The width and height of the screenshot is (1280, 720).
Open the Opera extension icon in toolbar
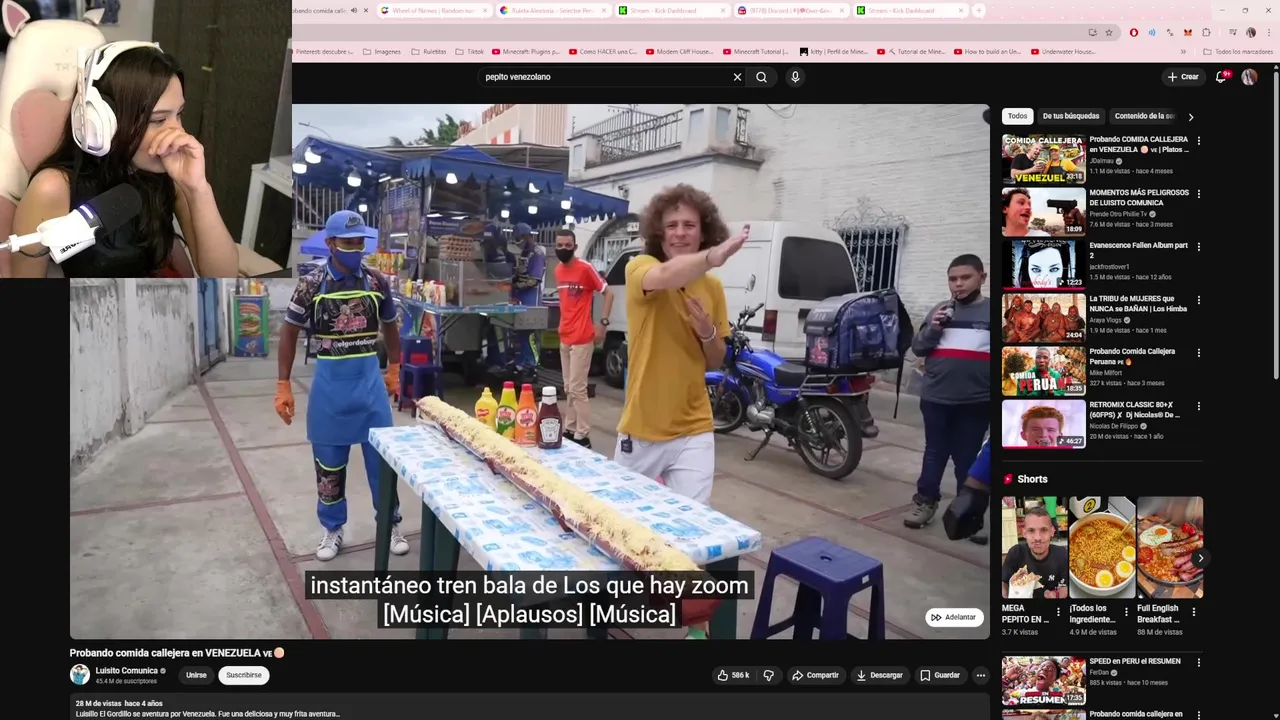tap(1133, 33)
